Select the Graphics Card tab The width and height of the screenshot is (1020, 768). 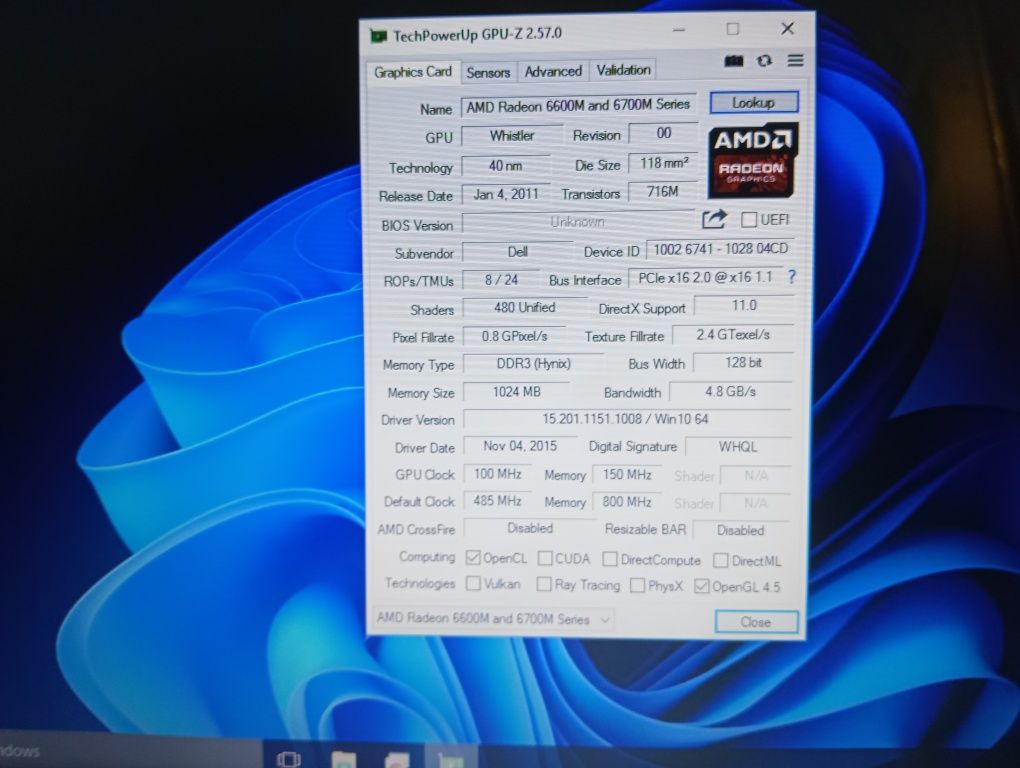click(x=412, y=72)
